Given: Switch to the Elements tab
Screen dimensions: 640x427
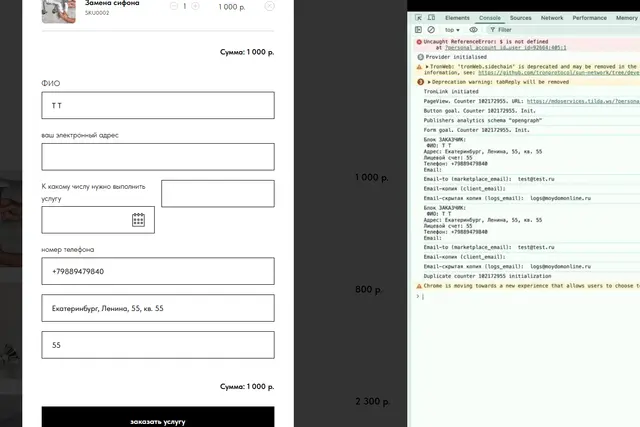Looking at the screenshot, I should coord(457,18).
